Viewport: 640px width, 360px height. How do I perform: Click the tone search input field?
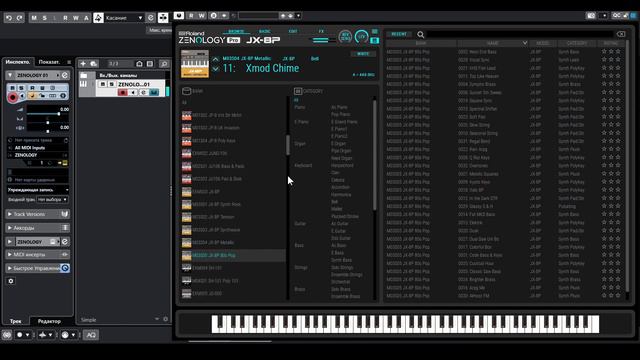point(519,35)
